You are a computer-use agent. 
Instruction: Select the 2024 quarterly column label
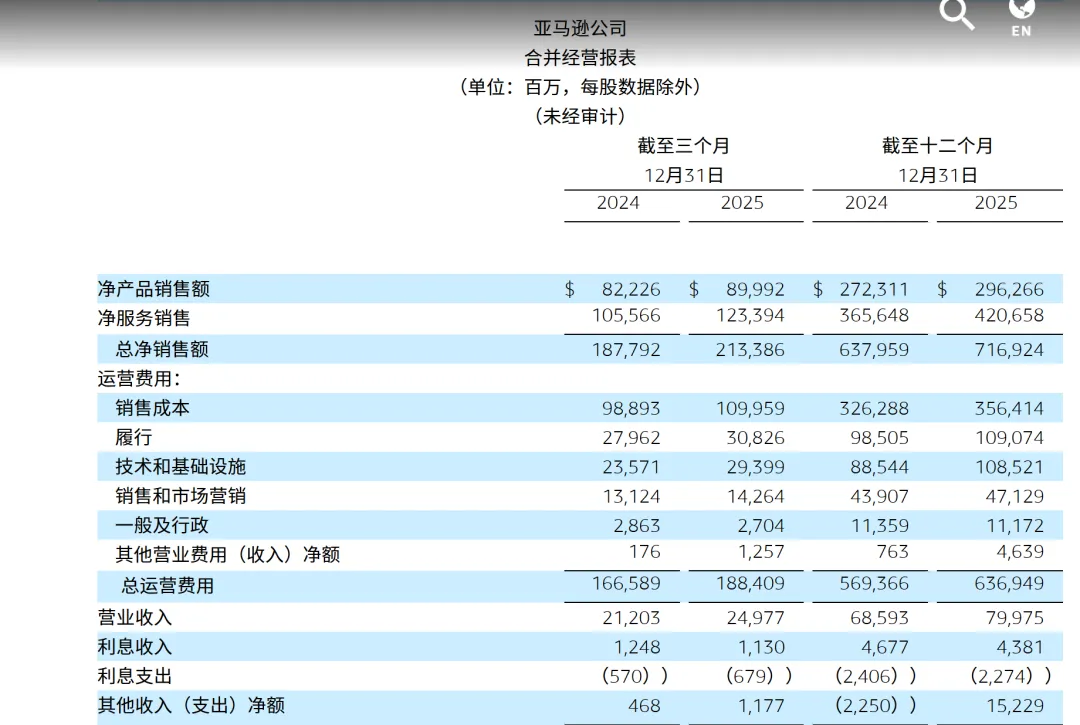pyautogui.click(x=620, y=202)
